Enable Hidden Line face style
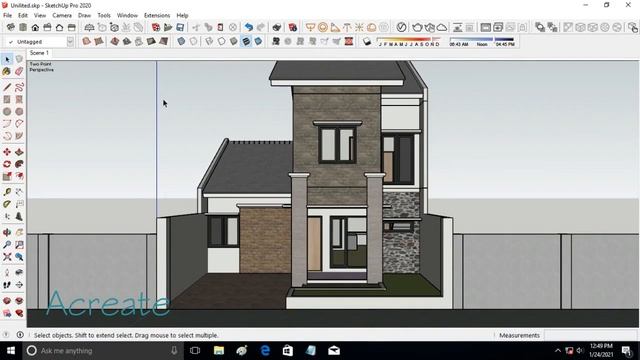Screen dimensions: 640x360 (x=221, y=41)
